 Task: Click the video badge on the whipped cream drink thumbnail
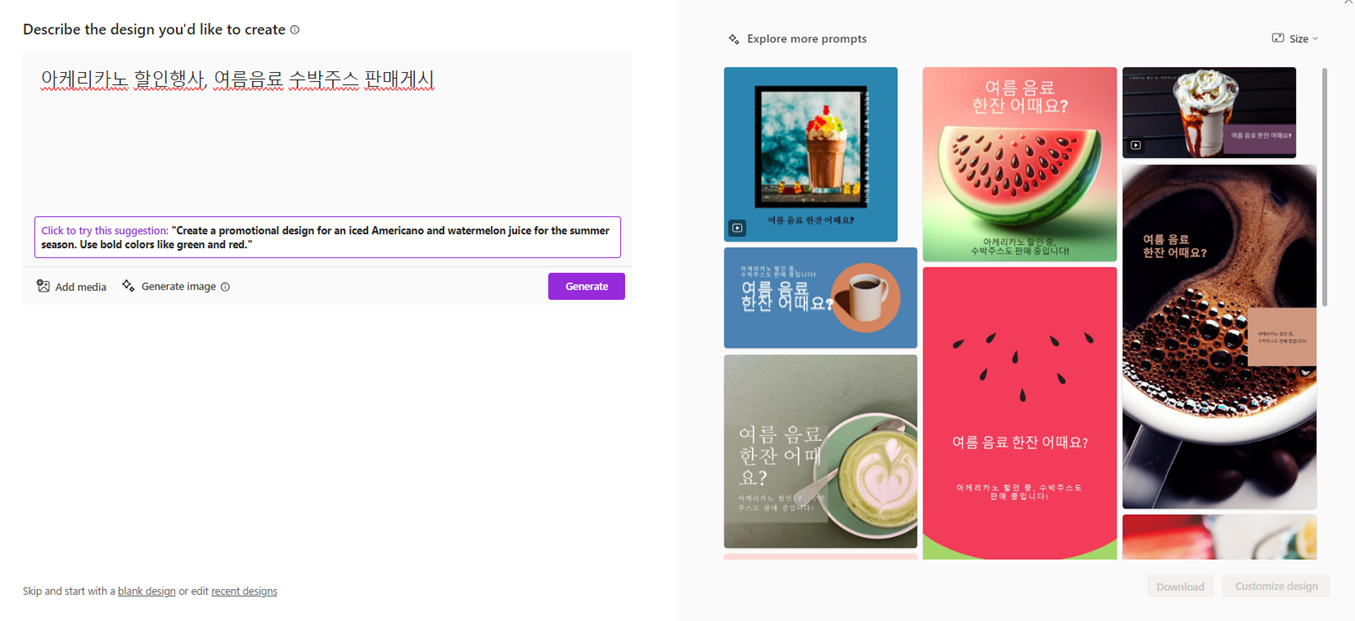[1136, 145]
